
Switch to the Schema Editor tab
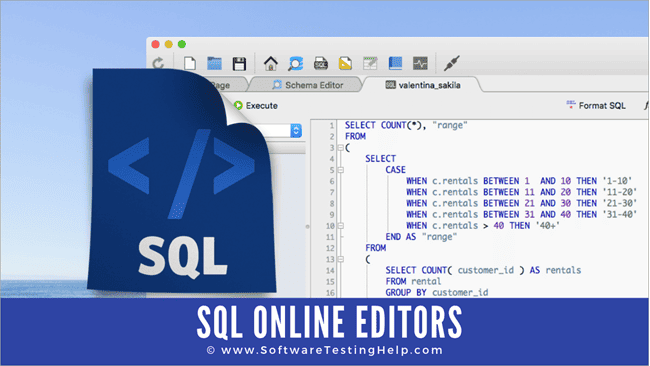(308, 85)
